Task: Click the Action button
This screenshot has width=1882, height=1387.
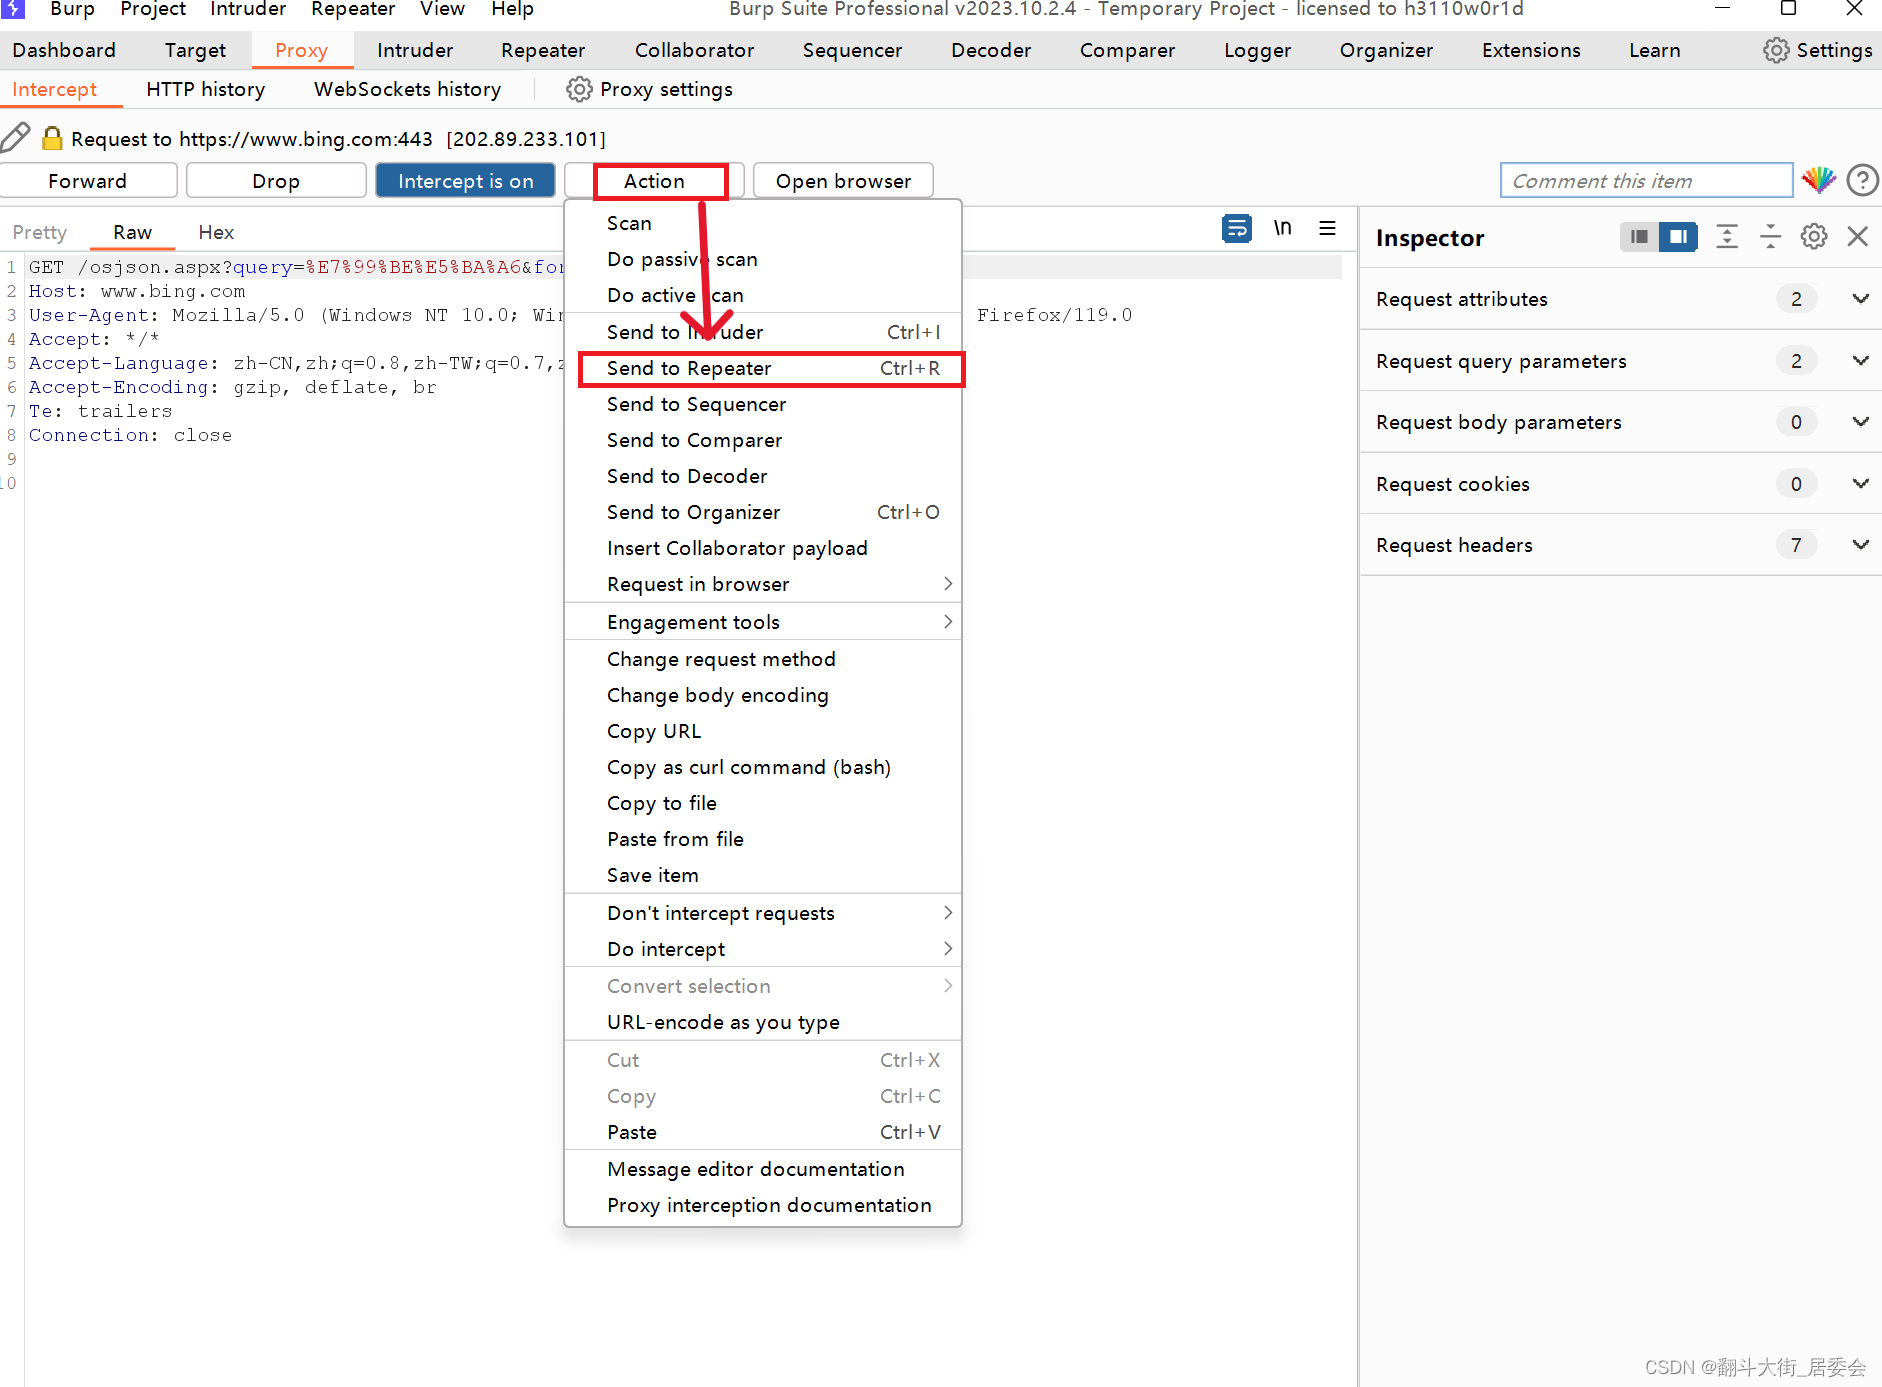Action: (x=654, y=181)
